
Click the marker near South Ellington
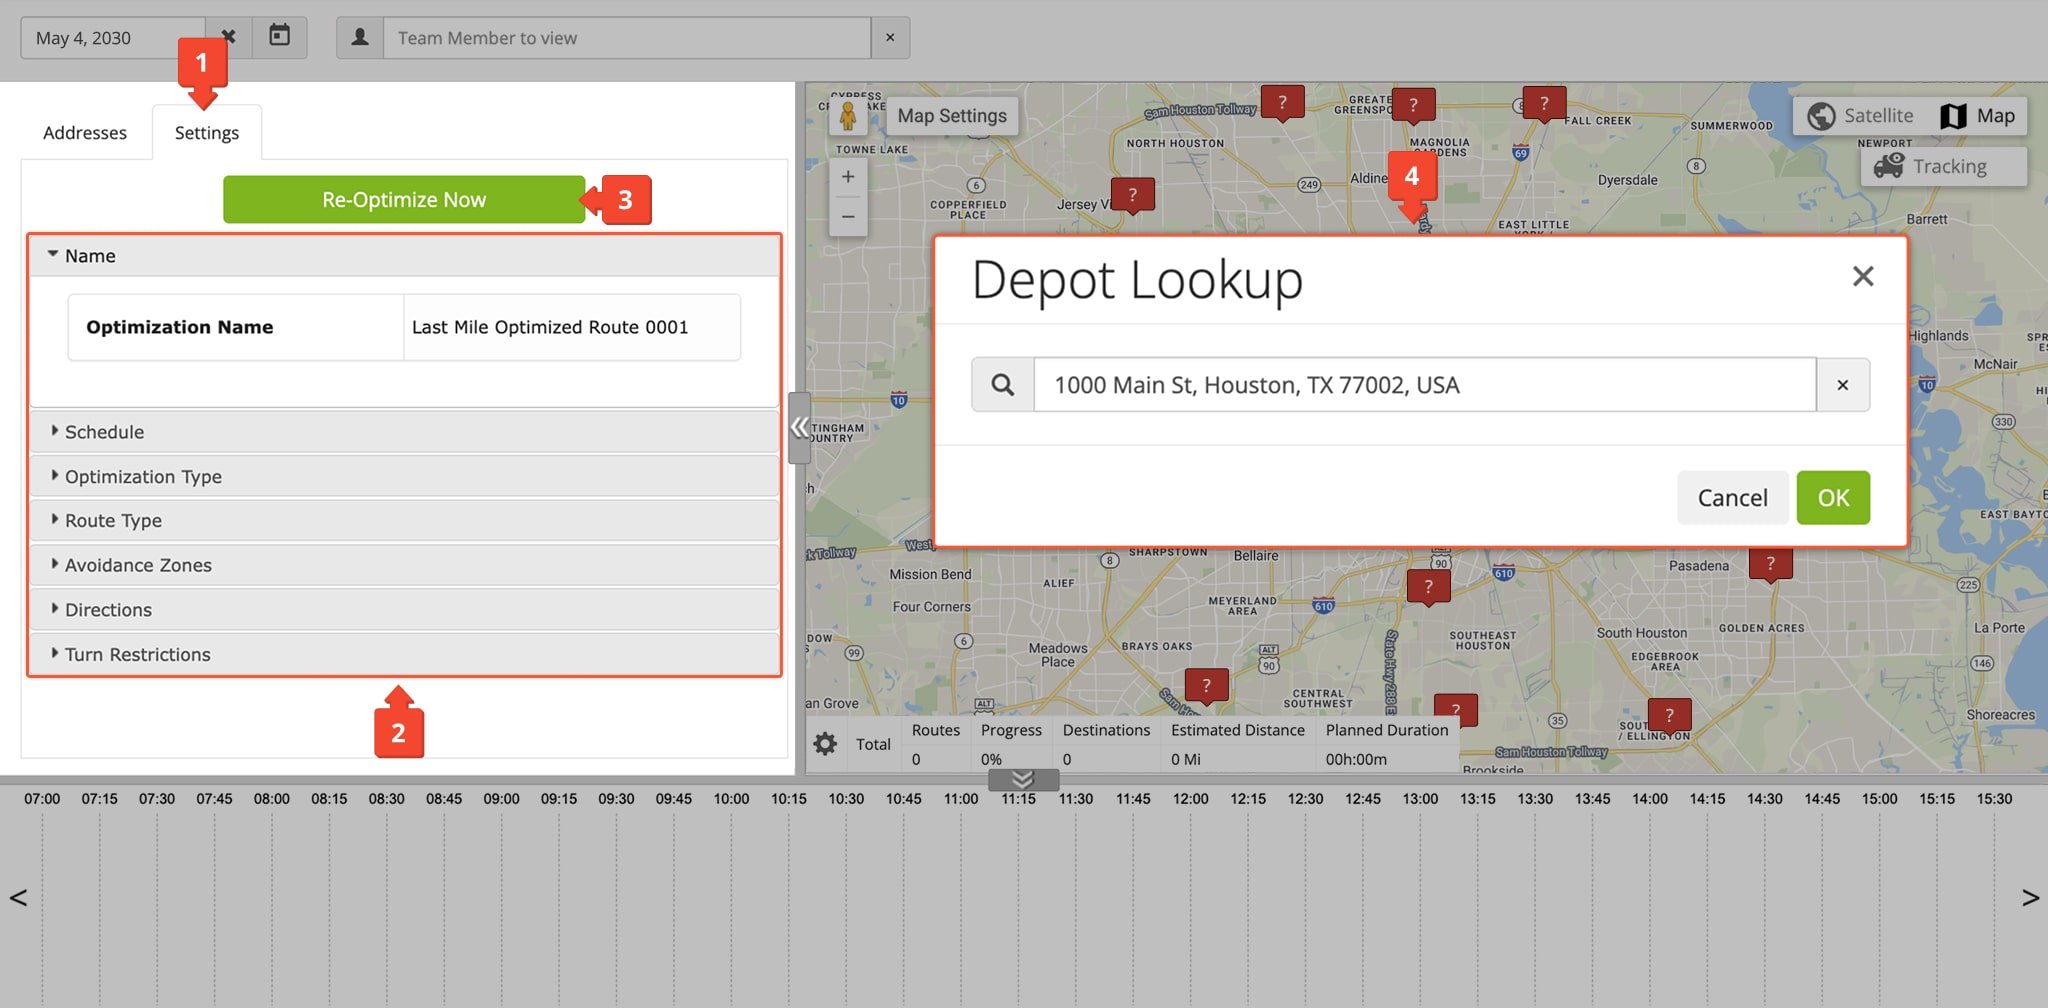tap(1669, 716)
